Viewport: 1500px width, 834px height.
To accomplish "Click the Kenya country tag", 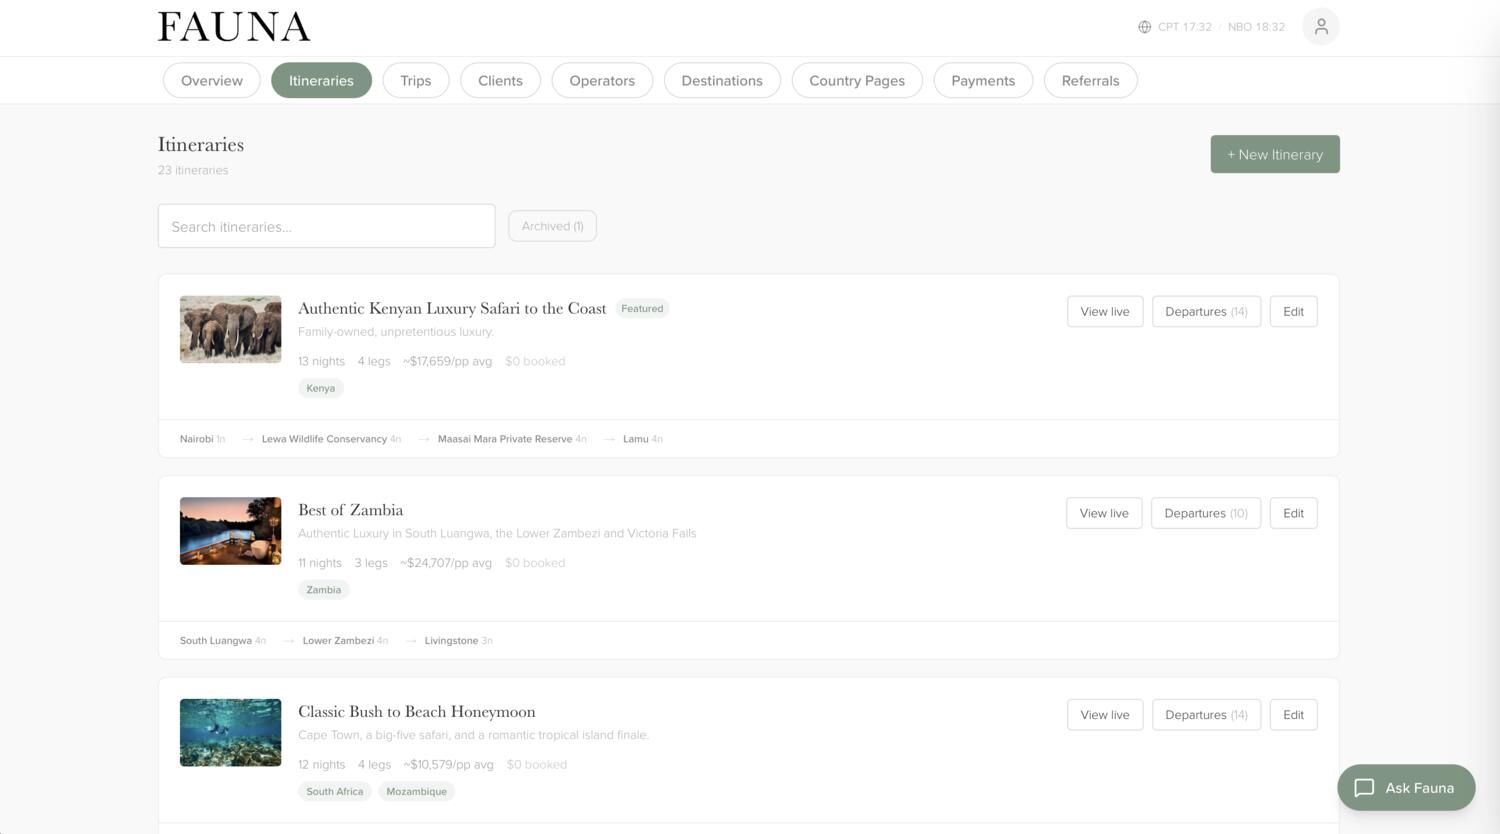I will 321,388.
